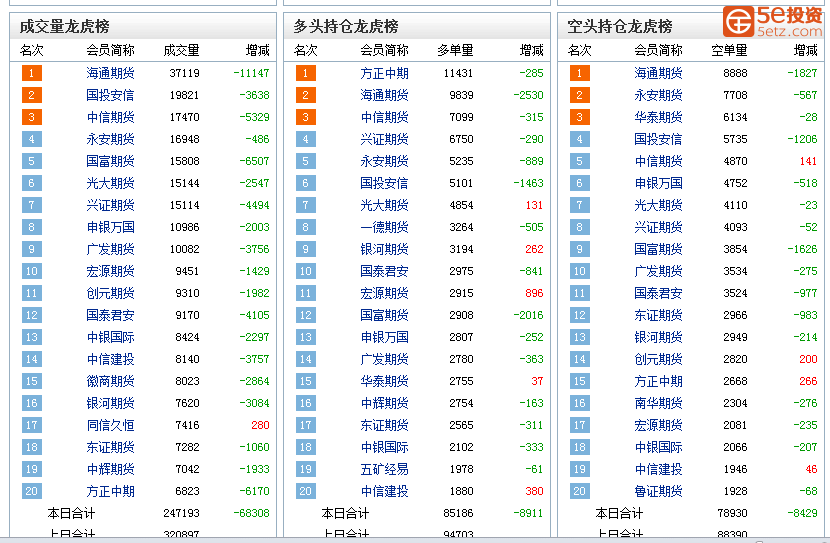Select 中信建投 in 多头持仓龙虎榜 table
Screen dimensions: 830x543
click(x=384, y=491)
